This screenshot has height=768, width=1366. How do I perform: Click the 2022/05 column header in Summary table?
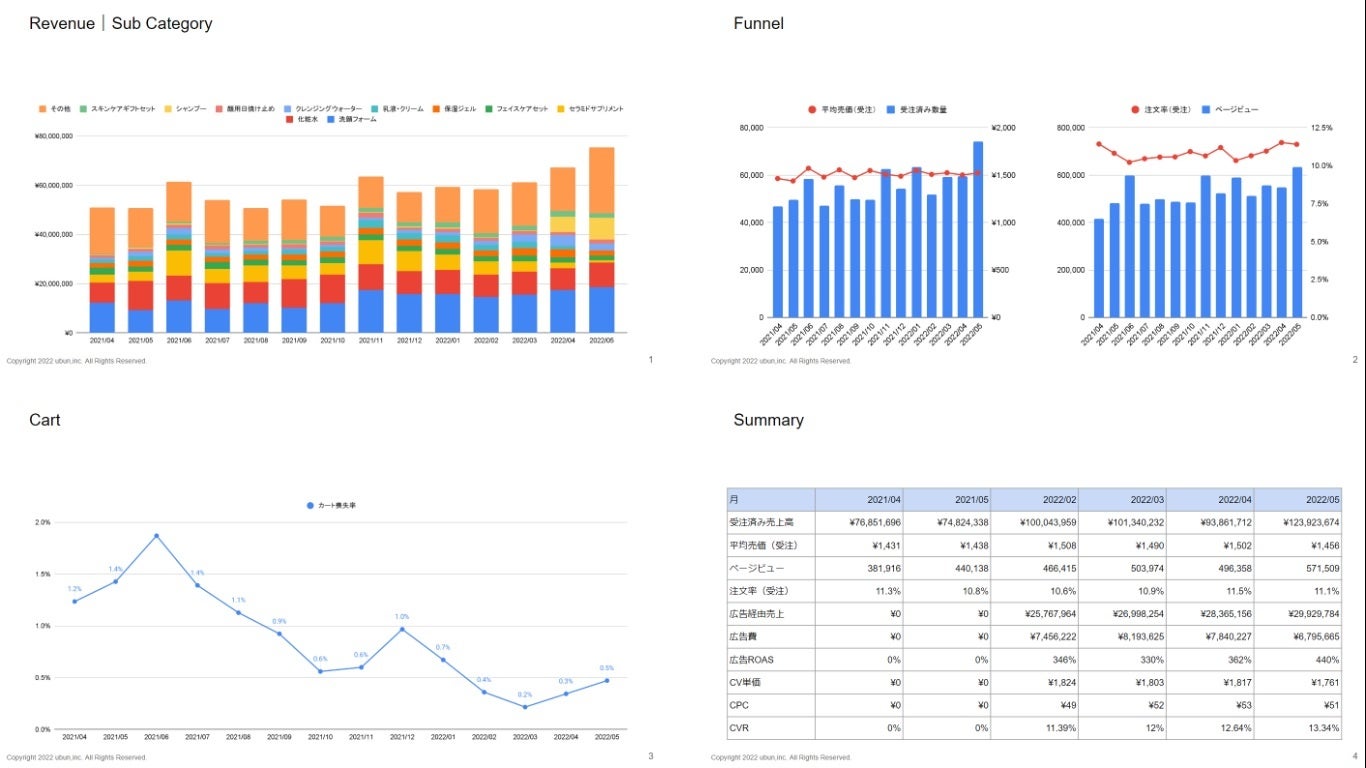pos(1298,499)
